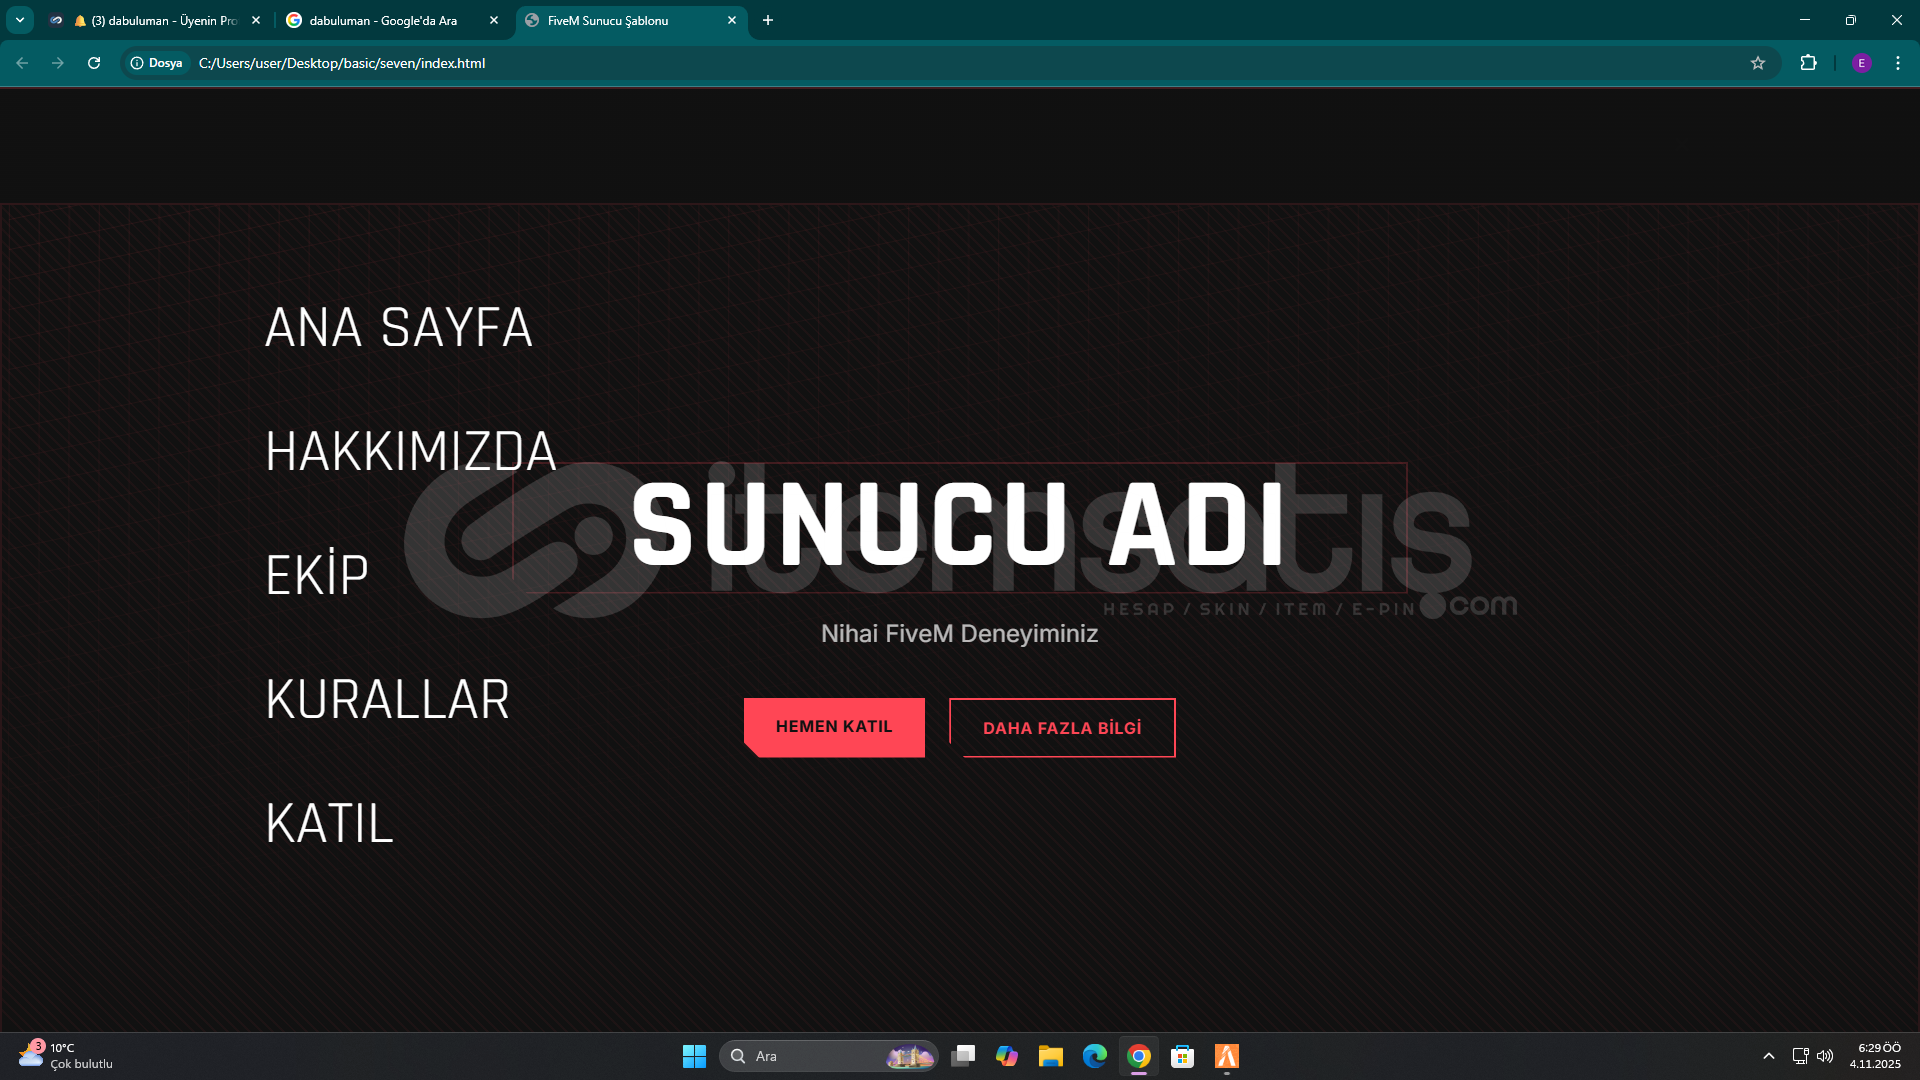
Task: Switch to dabuluman Google search tab
Action: coord(383,20)
